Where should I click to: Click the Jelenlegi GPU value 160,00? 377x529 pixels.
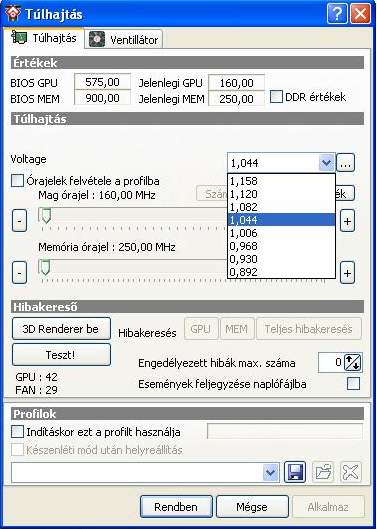tap(237, 83)
